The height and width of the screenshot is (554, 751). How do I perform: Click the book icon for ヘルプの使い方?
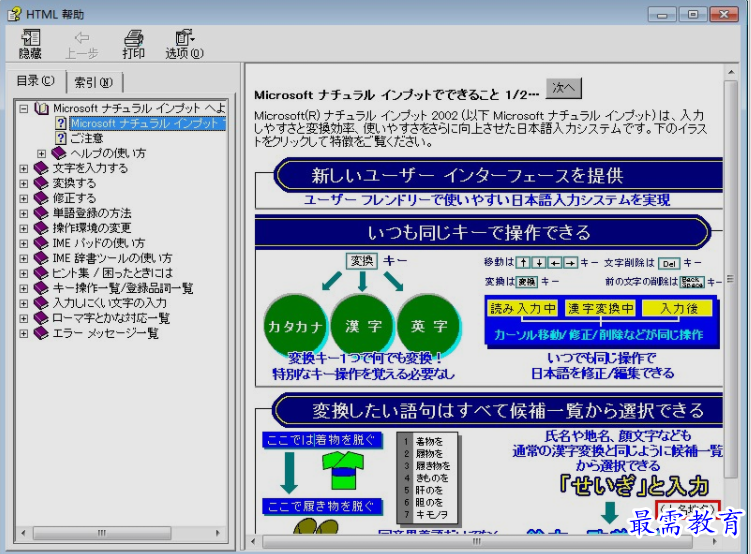[59, 153]
